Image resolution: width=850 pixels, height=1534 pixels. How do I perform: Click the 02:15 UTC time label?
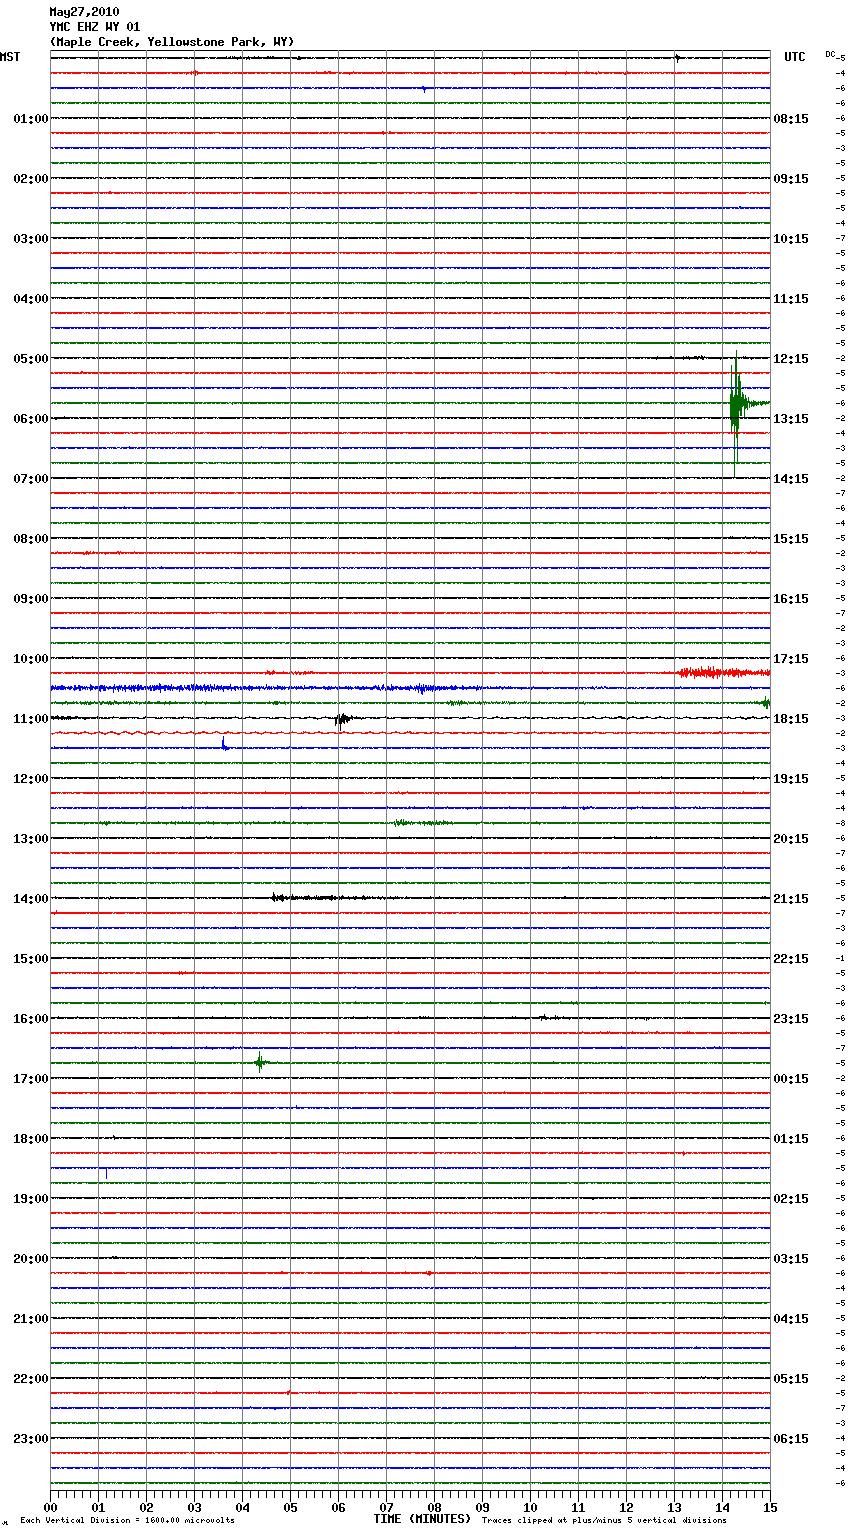pos(791,1199)
